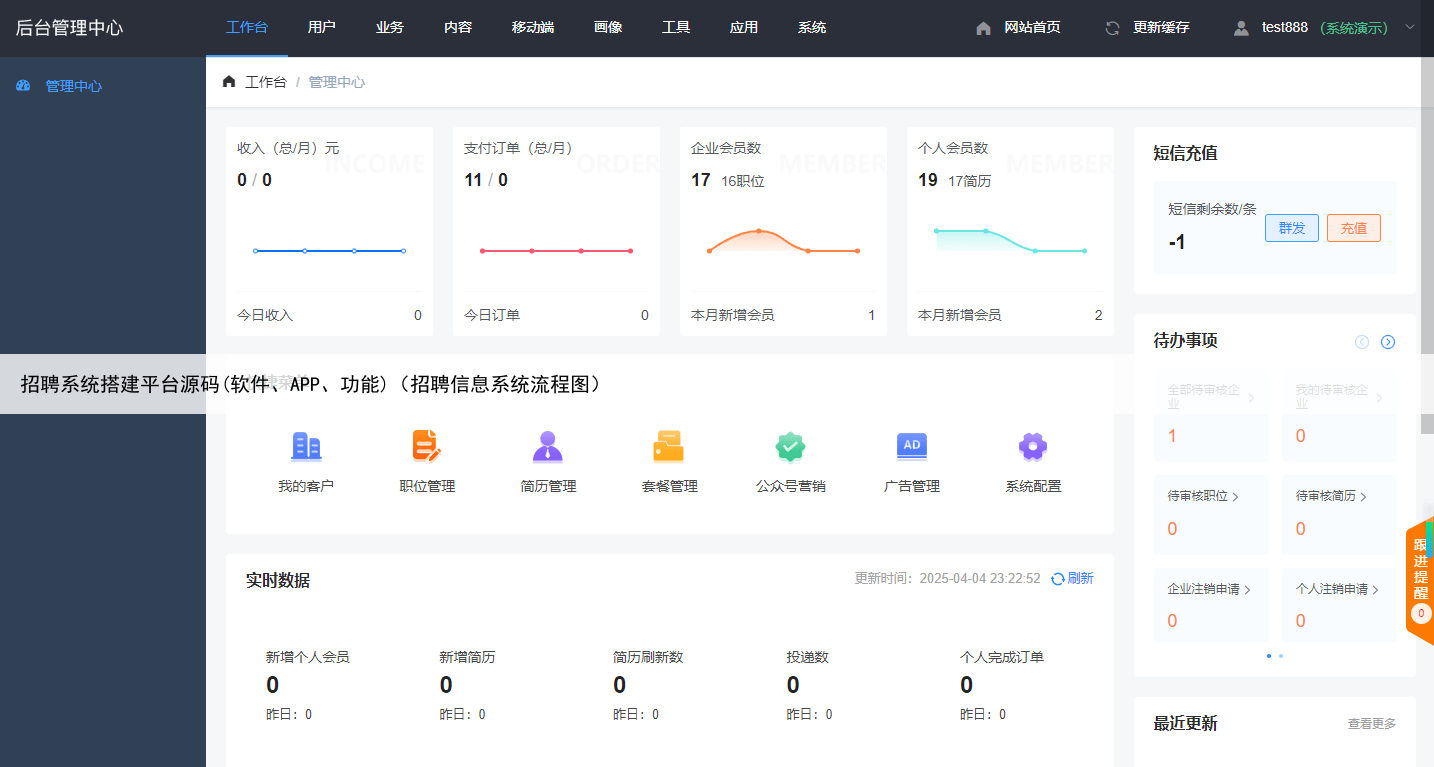Open the 公众号营销 shortcut icon
This screenshot has width=1434, height=767.
790,447
